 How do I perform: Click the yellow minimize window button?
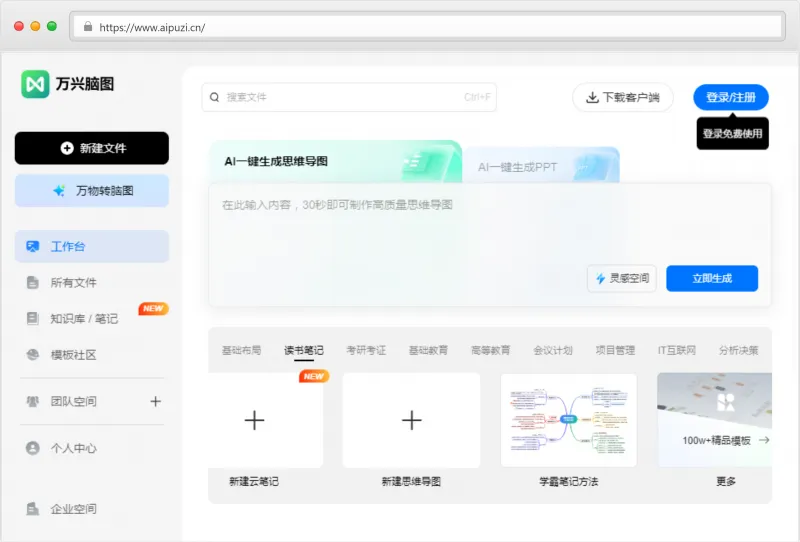pos(35,26)
